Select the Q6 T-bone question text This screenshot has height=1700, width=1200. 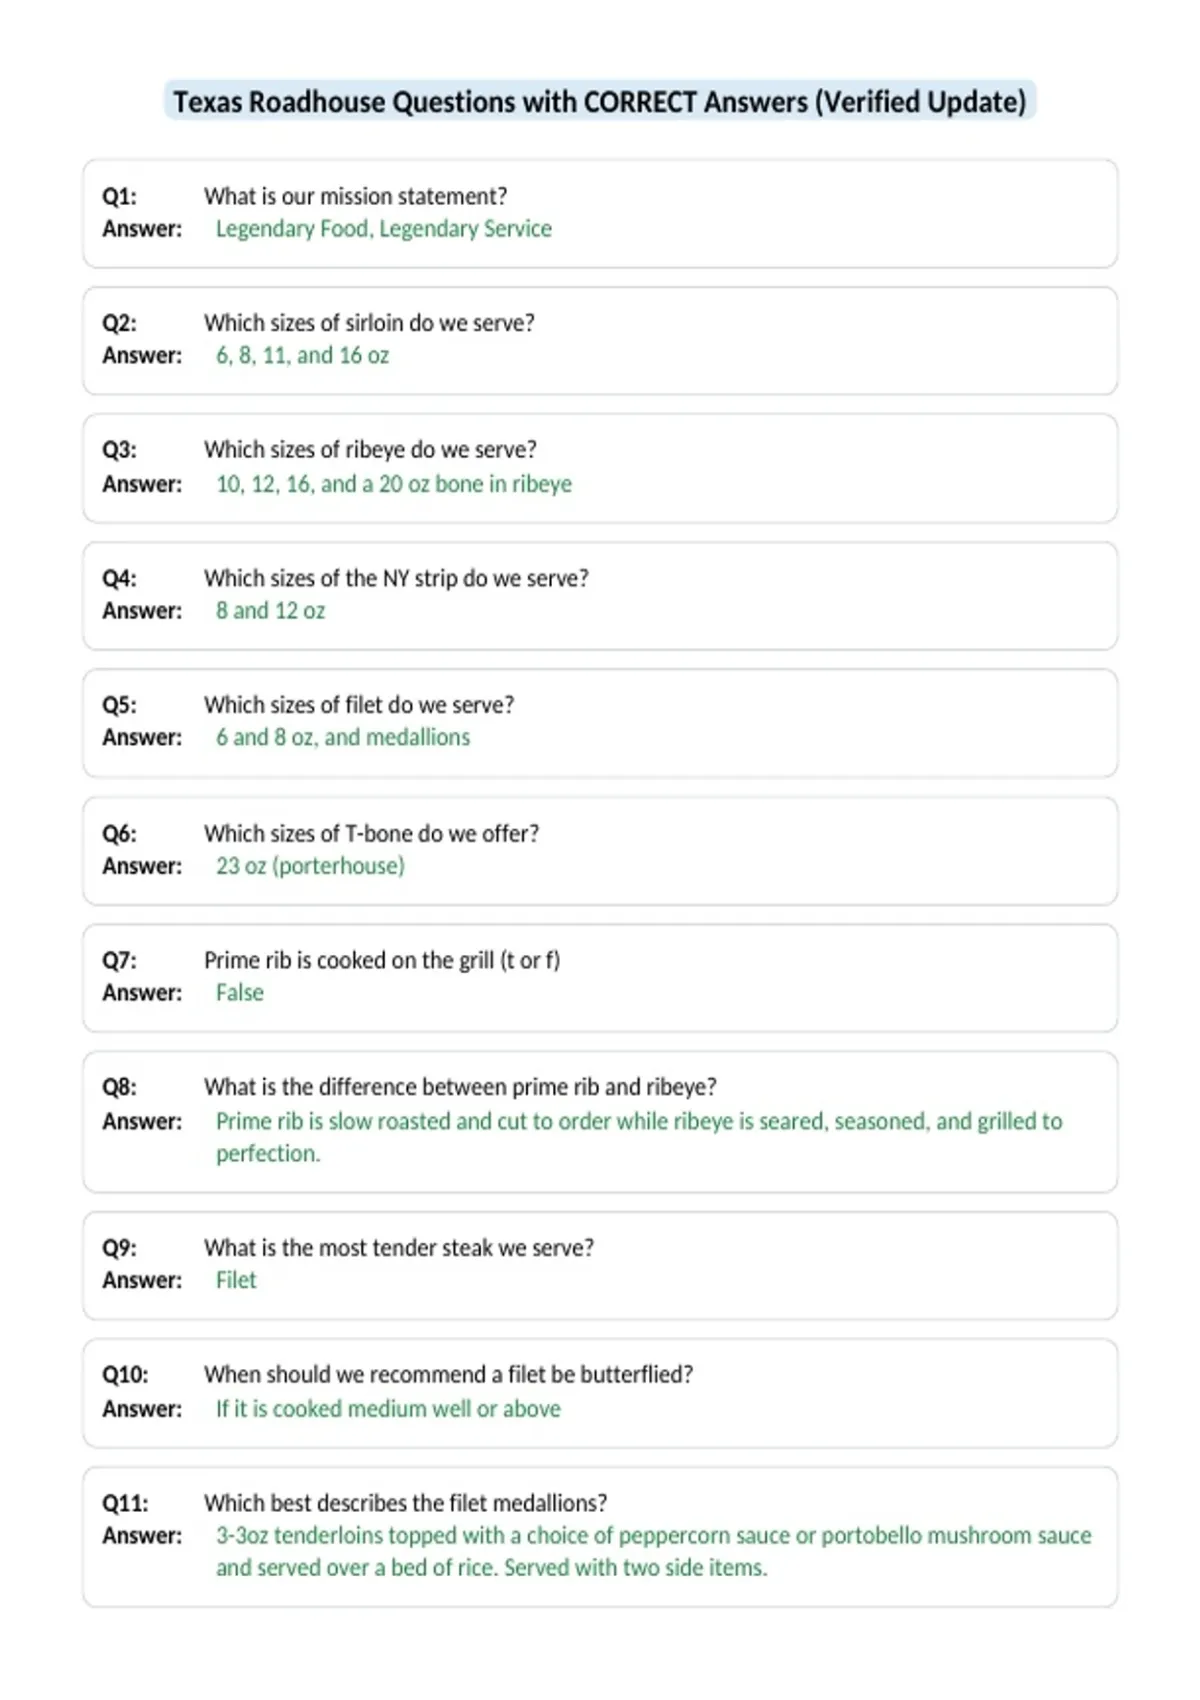[x=371, y=834]
